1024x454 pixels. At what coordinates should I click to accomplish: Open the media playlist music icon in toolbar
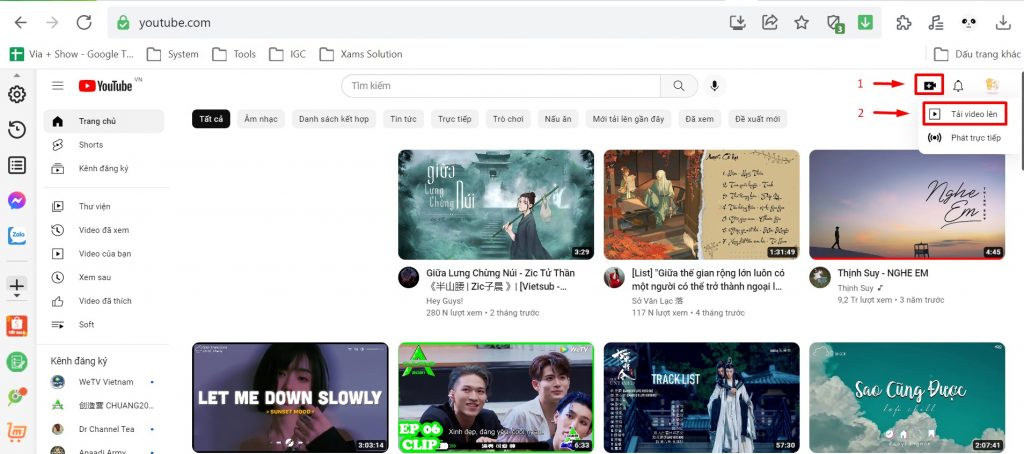click(x=936, y=23)
